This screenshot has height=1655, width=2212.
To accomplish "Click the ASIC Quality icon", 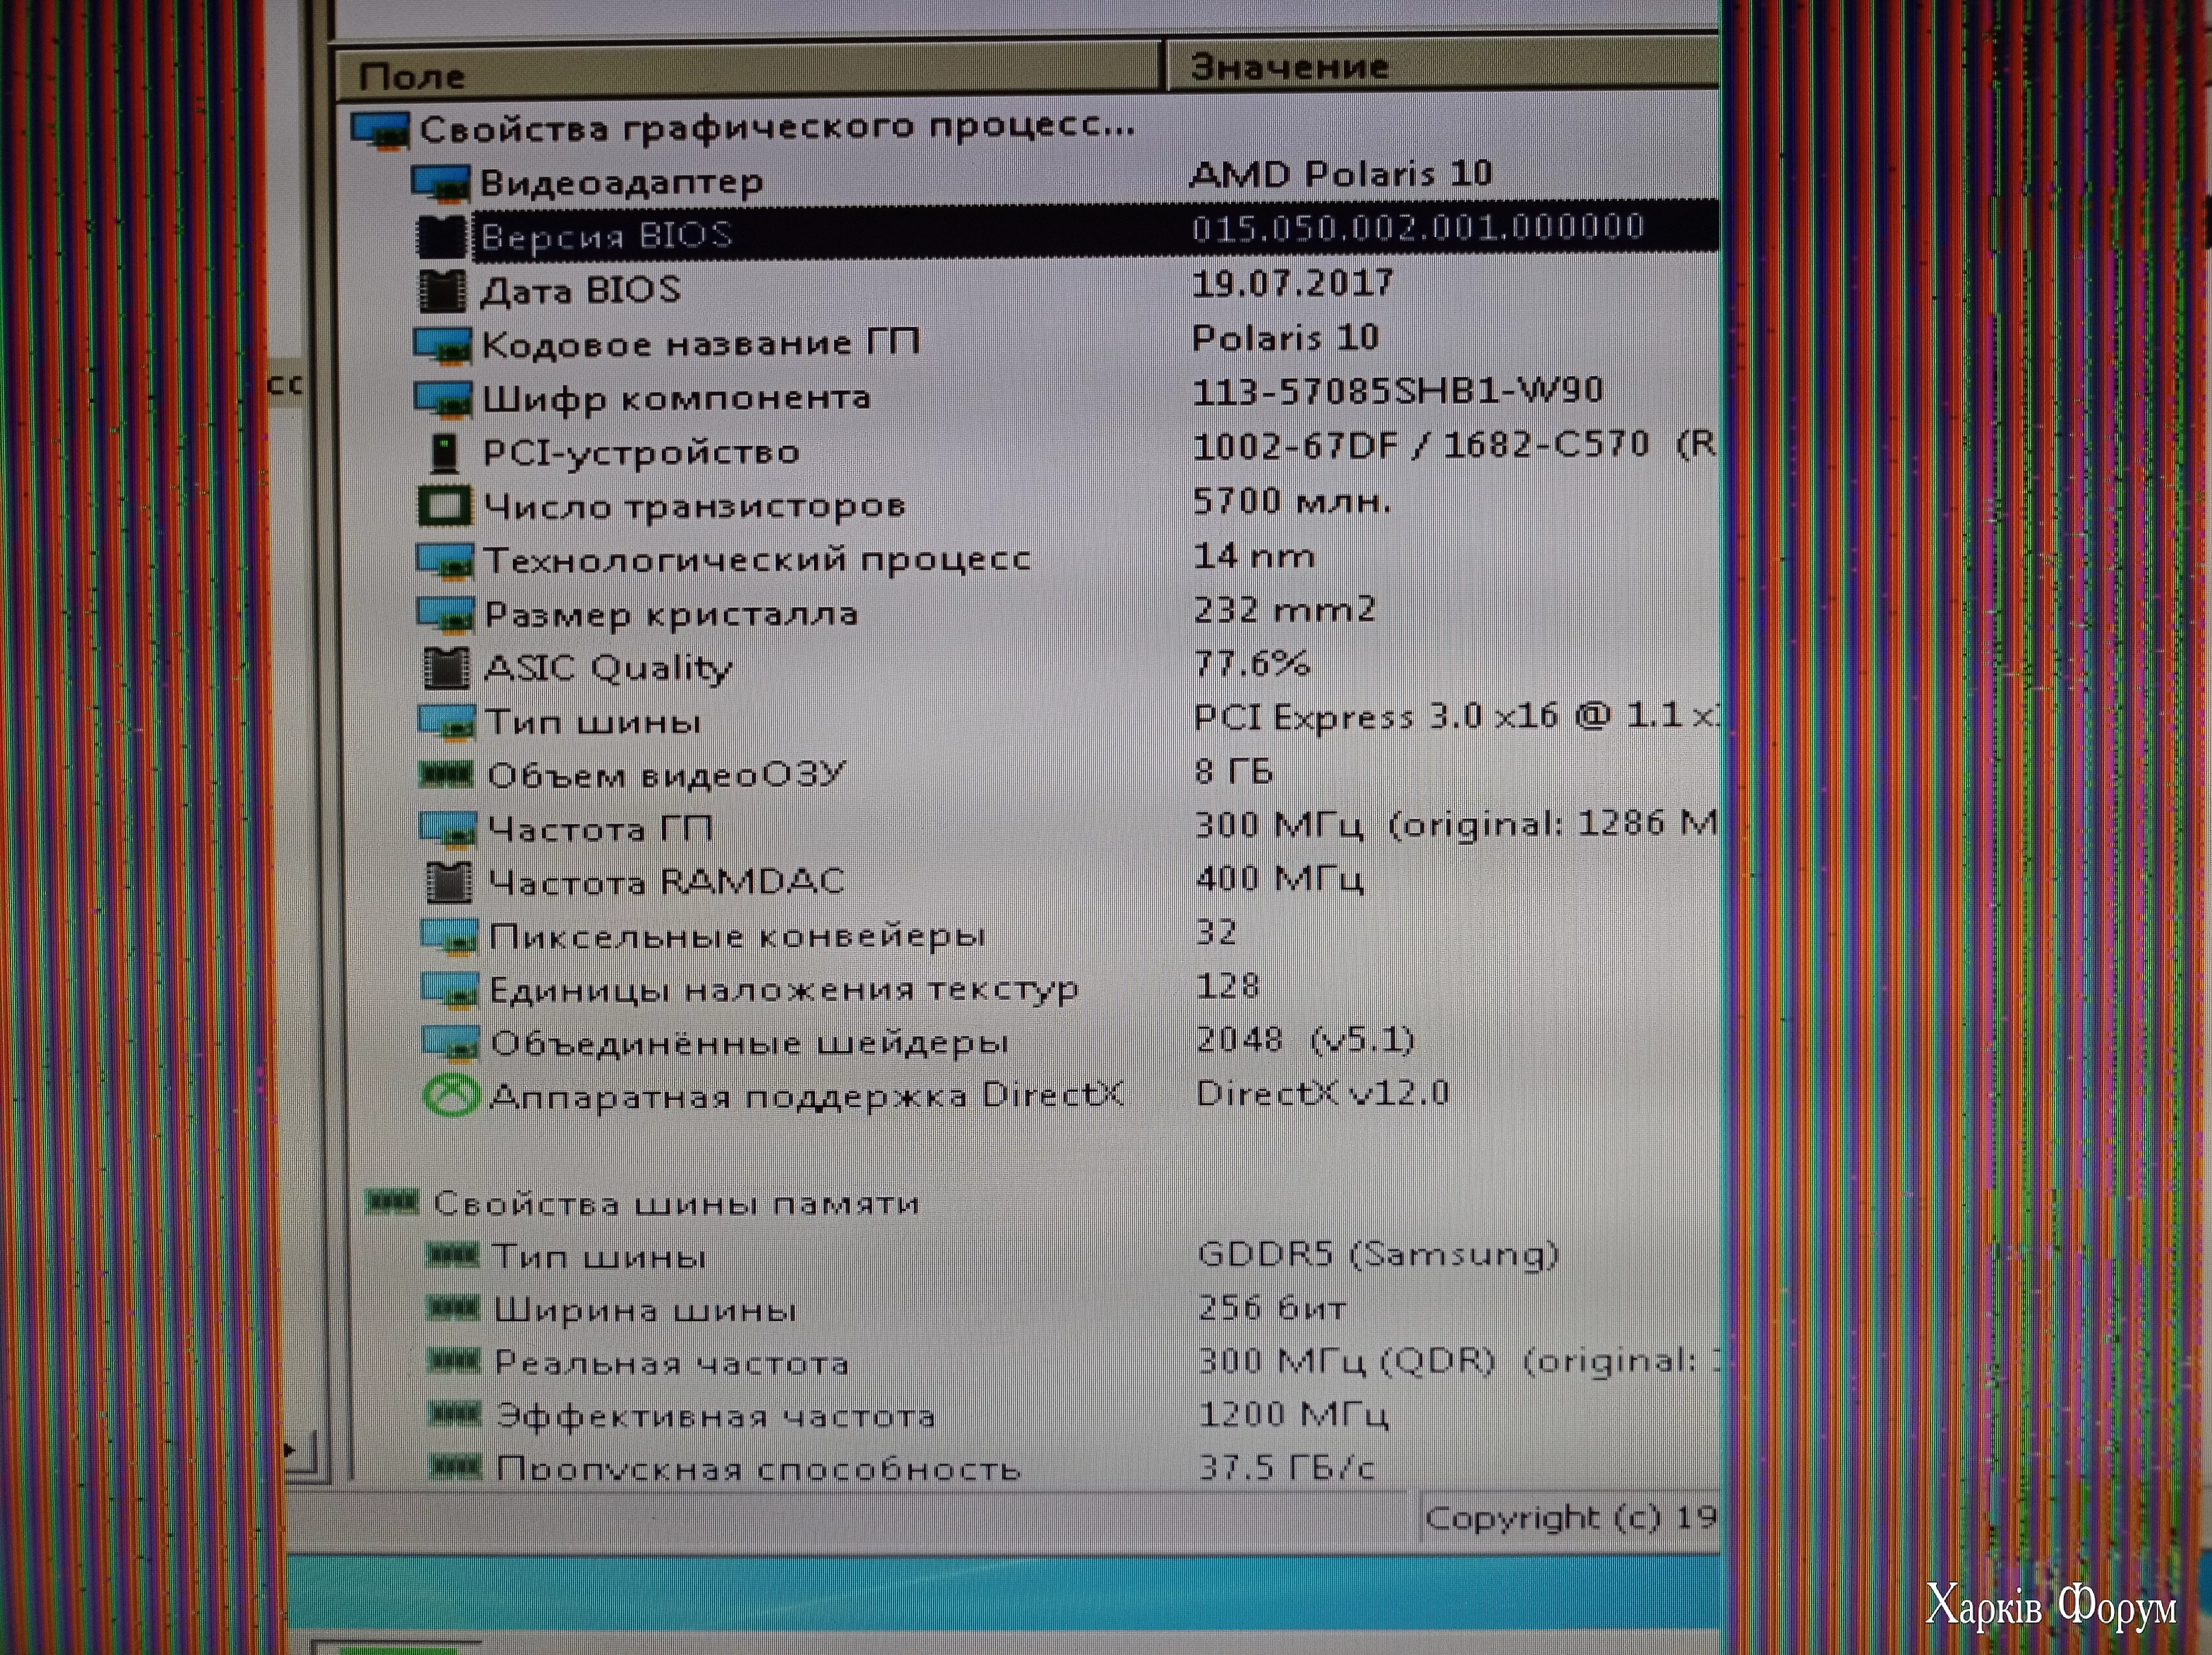I will click(x=446, y=668).
